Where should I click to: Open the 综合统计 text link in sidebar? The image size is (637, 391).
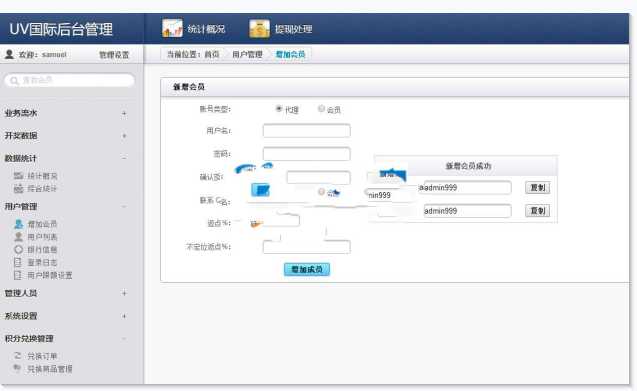click(x=42, y=189)
